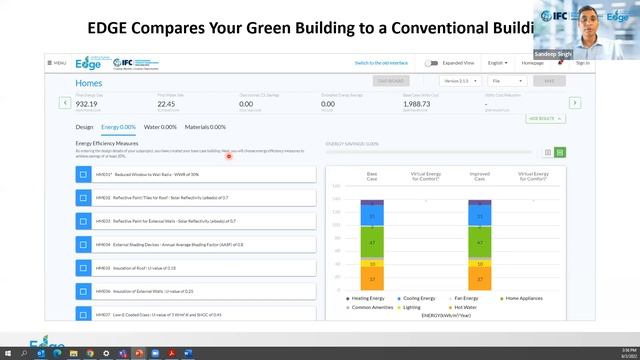The height and width of the screenshot is (360, 640).
Task: Select the table view chart icon
Action: (548, 152)
